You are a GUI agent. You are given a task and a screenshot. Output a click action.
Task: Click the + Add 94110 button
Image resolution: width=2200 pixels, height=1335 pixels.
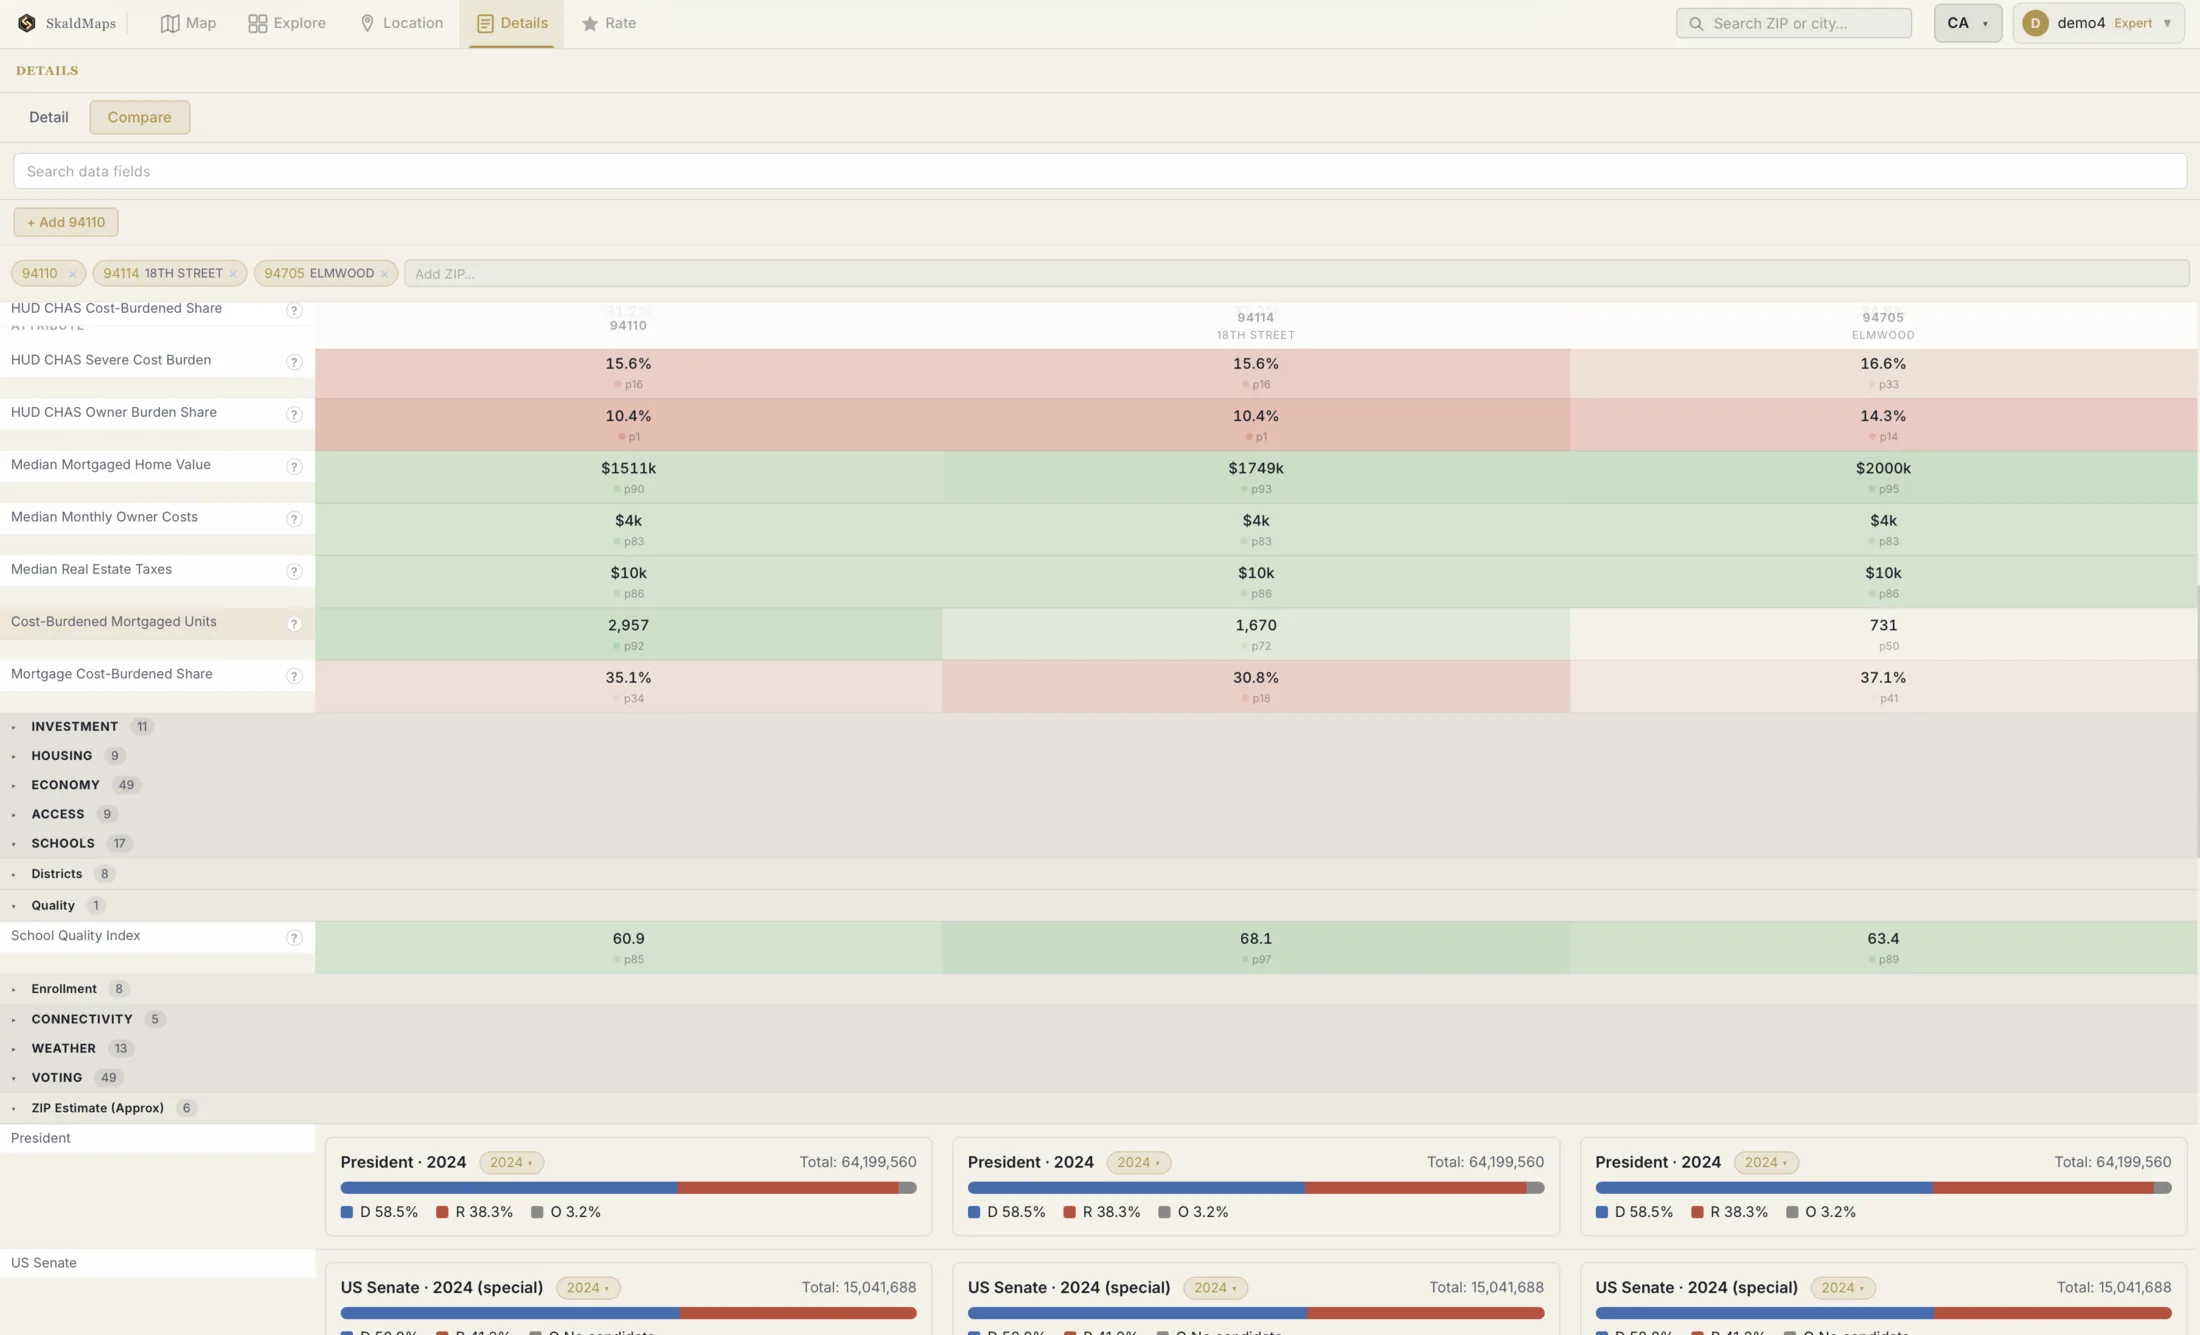(x=66, y=222)
